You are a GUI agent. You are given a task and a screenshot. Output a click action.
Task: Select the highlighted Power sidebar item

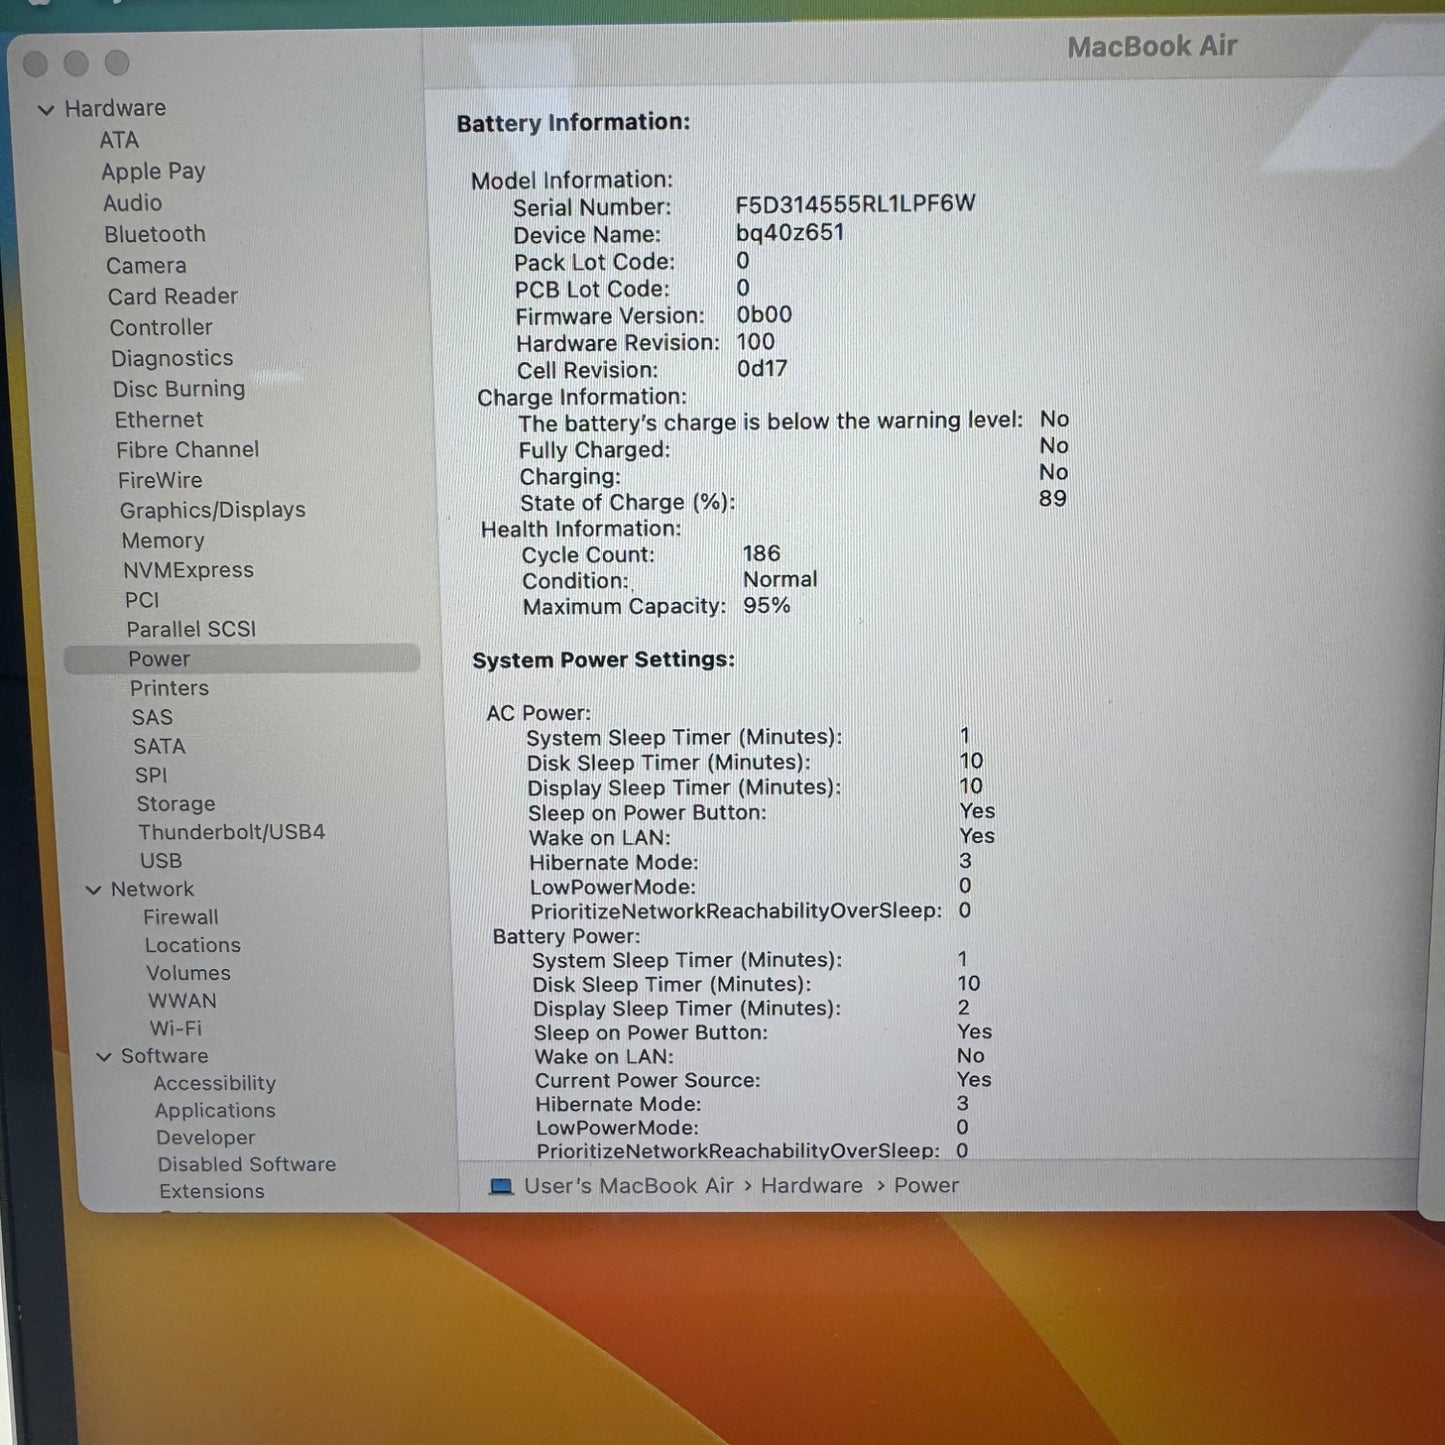coord(242,659)
